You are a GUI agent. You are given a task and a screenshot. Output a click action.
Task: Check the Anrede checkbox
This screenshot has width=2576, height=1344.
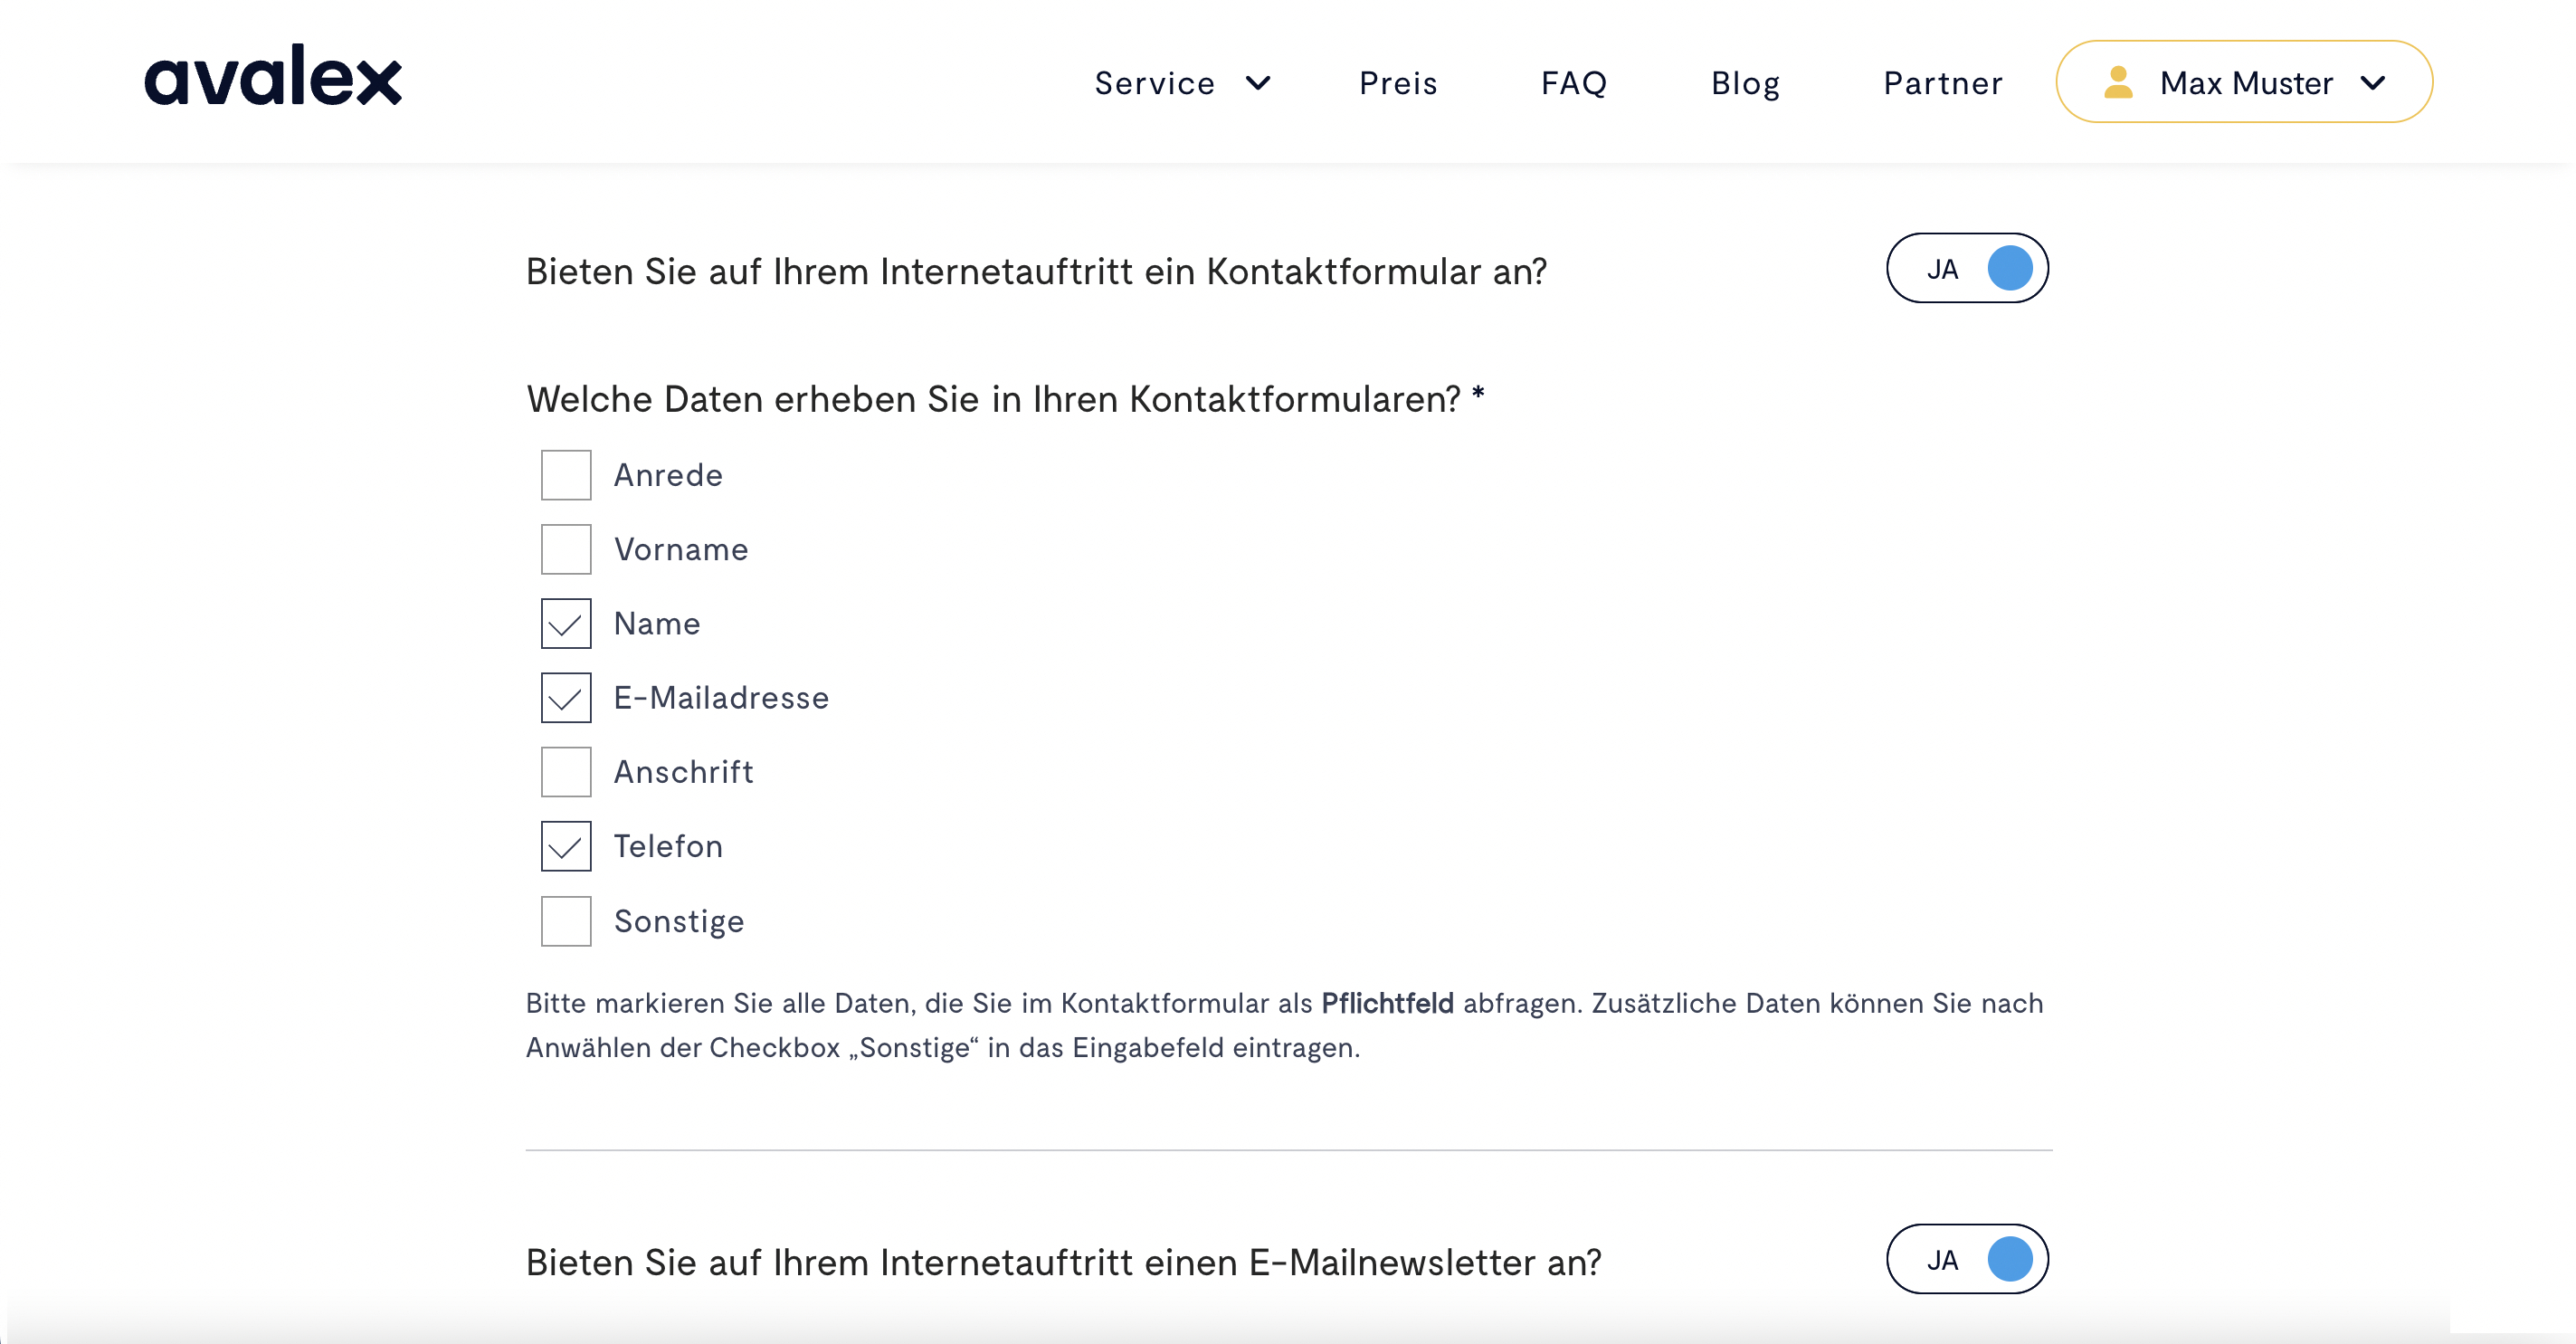(565, 475)
